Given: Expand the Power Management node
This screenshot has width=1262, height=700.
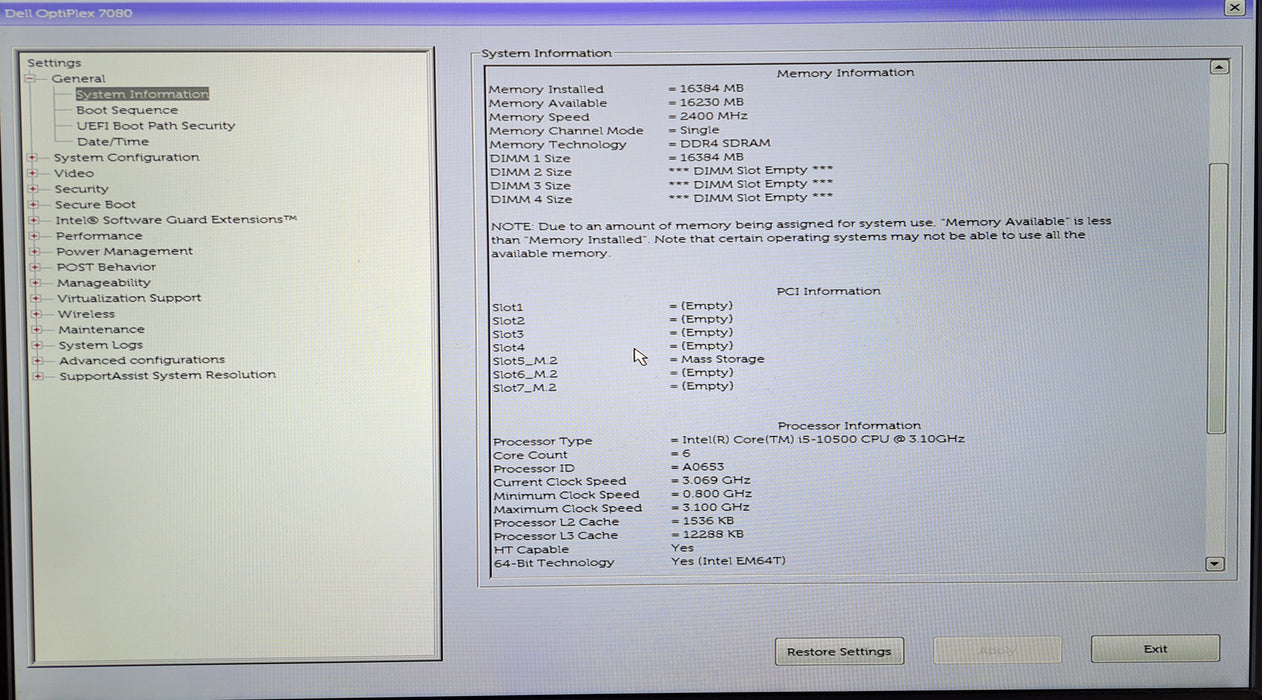Looking at the screenshot, I should 35,252.
